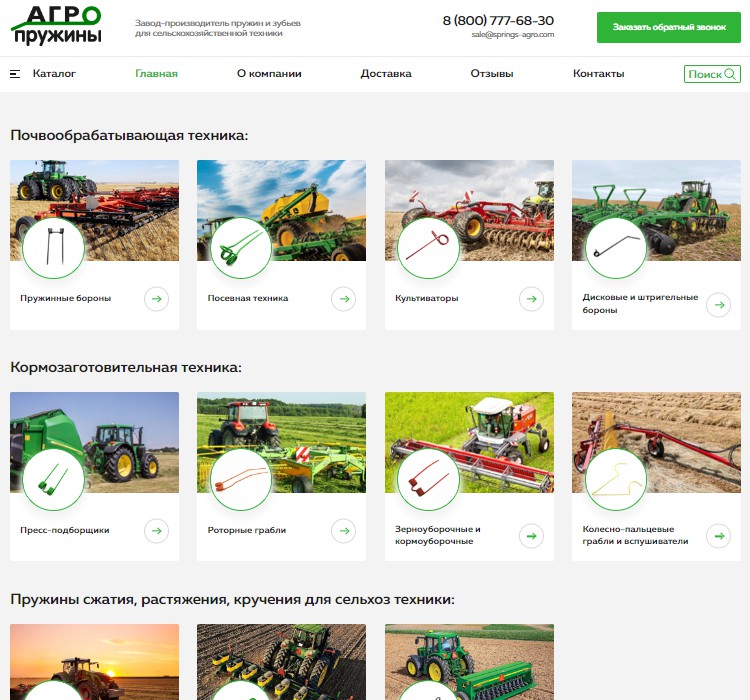Click red coil tine icon on Культиваторы

[x=429, y=247]
